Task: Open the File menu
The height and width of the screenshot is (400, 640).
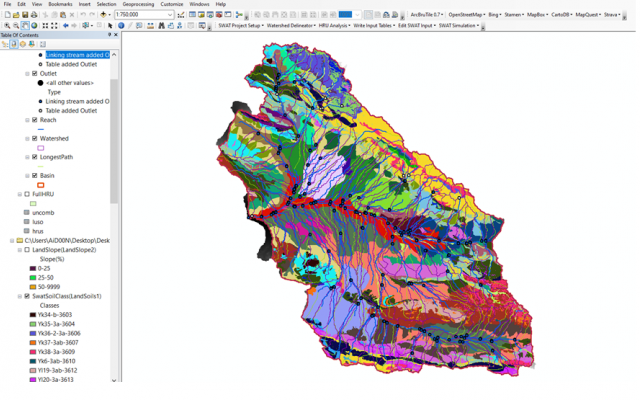Action: (x=7, y=4)
